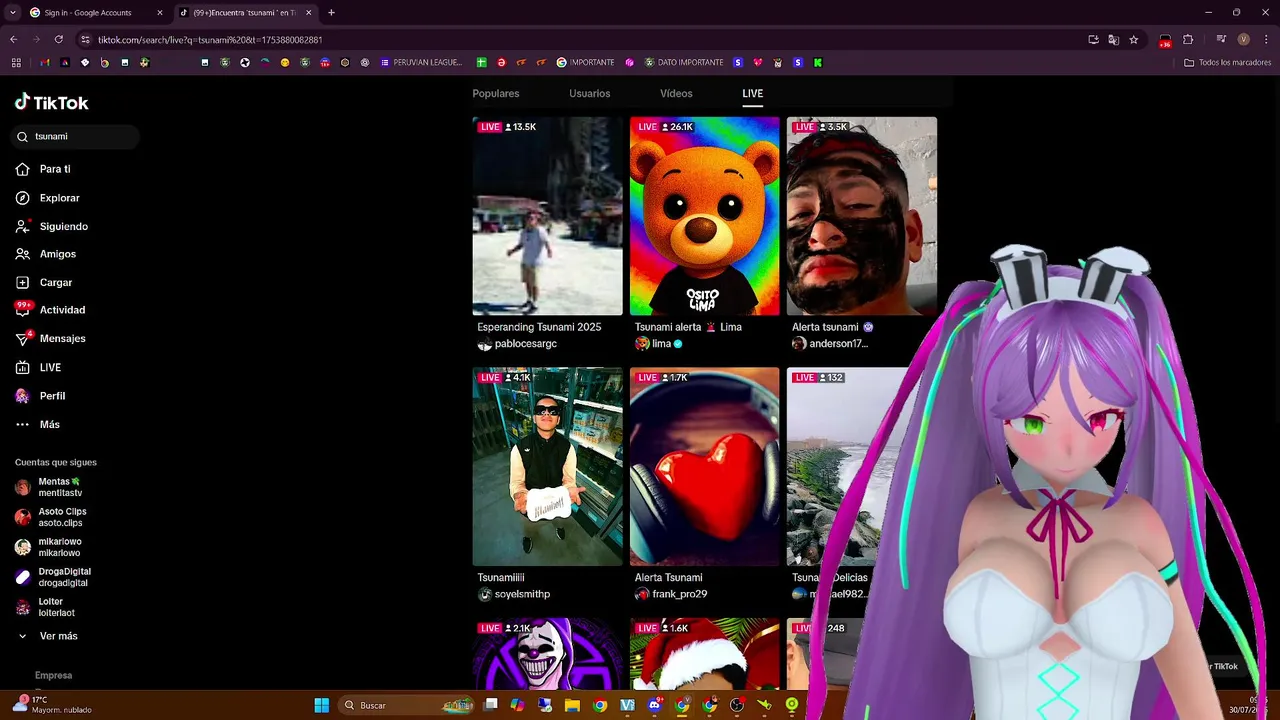Switch to Videos tab
This screenshot has width=1280, height=720.
[676, 93]
